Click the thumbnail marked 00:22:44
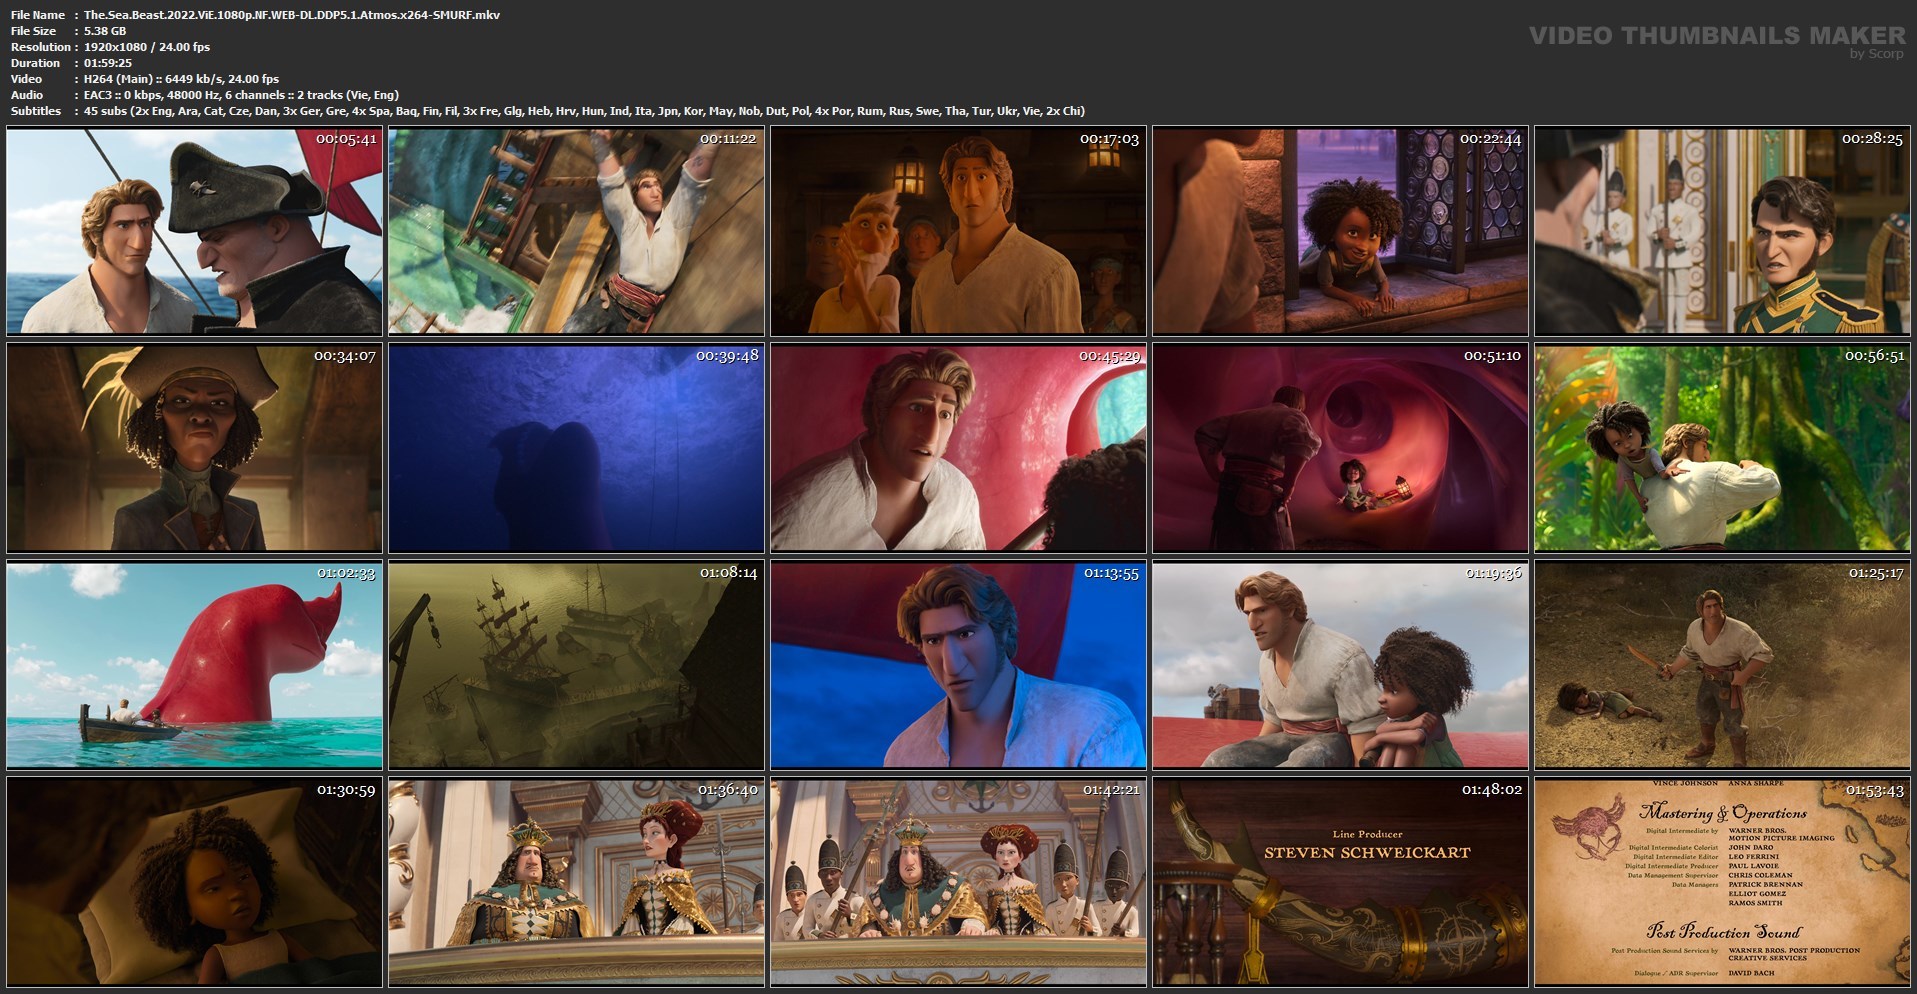The image size is (1917, 994). click(1340, 231)
